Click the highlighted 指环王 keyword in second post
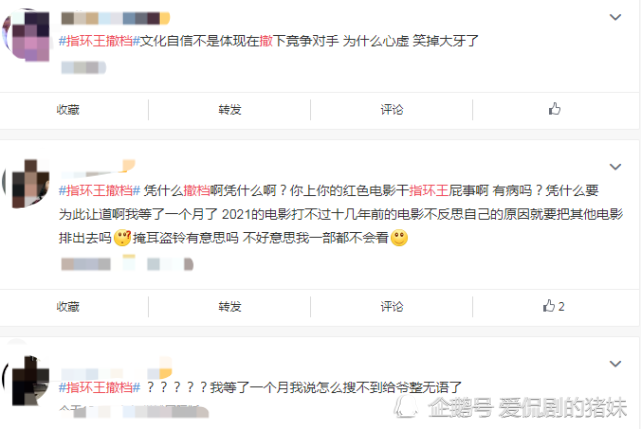Viewport: 641px width, 429px height. (428, 191)
